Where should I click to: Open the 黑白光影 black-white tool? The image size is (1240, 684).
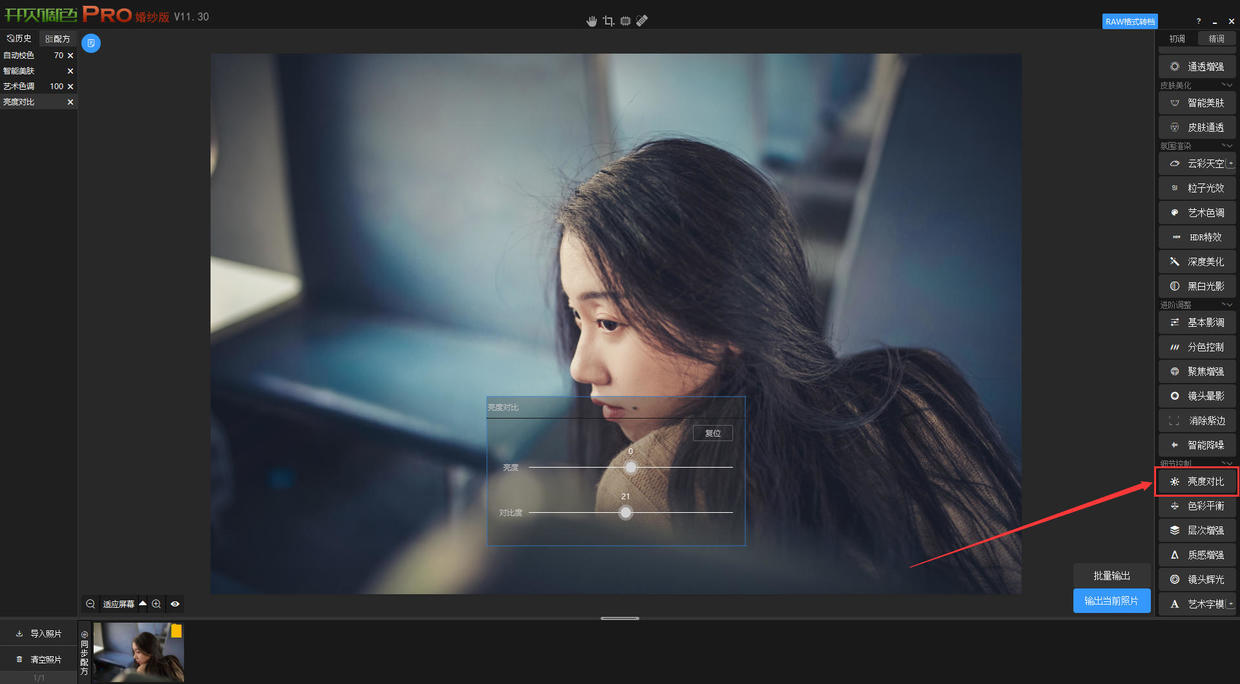coord(1197,286)
